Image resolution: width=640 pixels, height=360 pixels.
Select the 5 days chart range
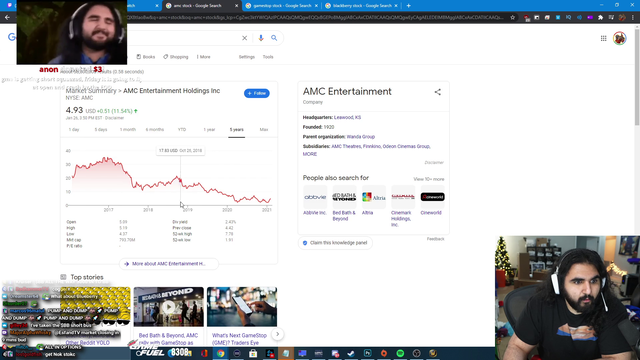[x=101, y=130]
